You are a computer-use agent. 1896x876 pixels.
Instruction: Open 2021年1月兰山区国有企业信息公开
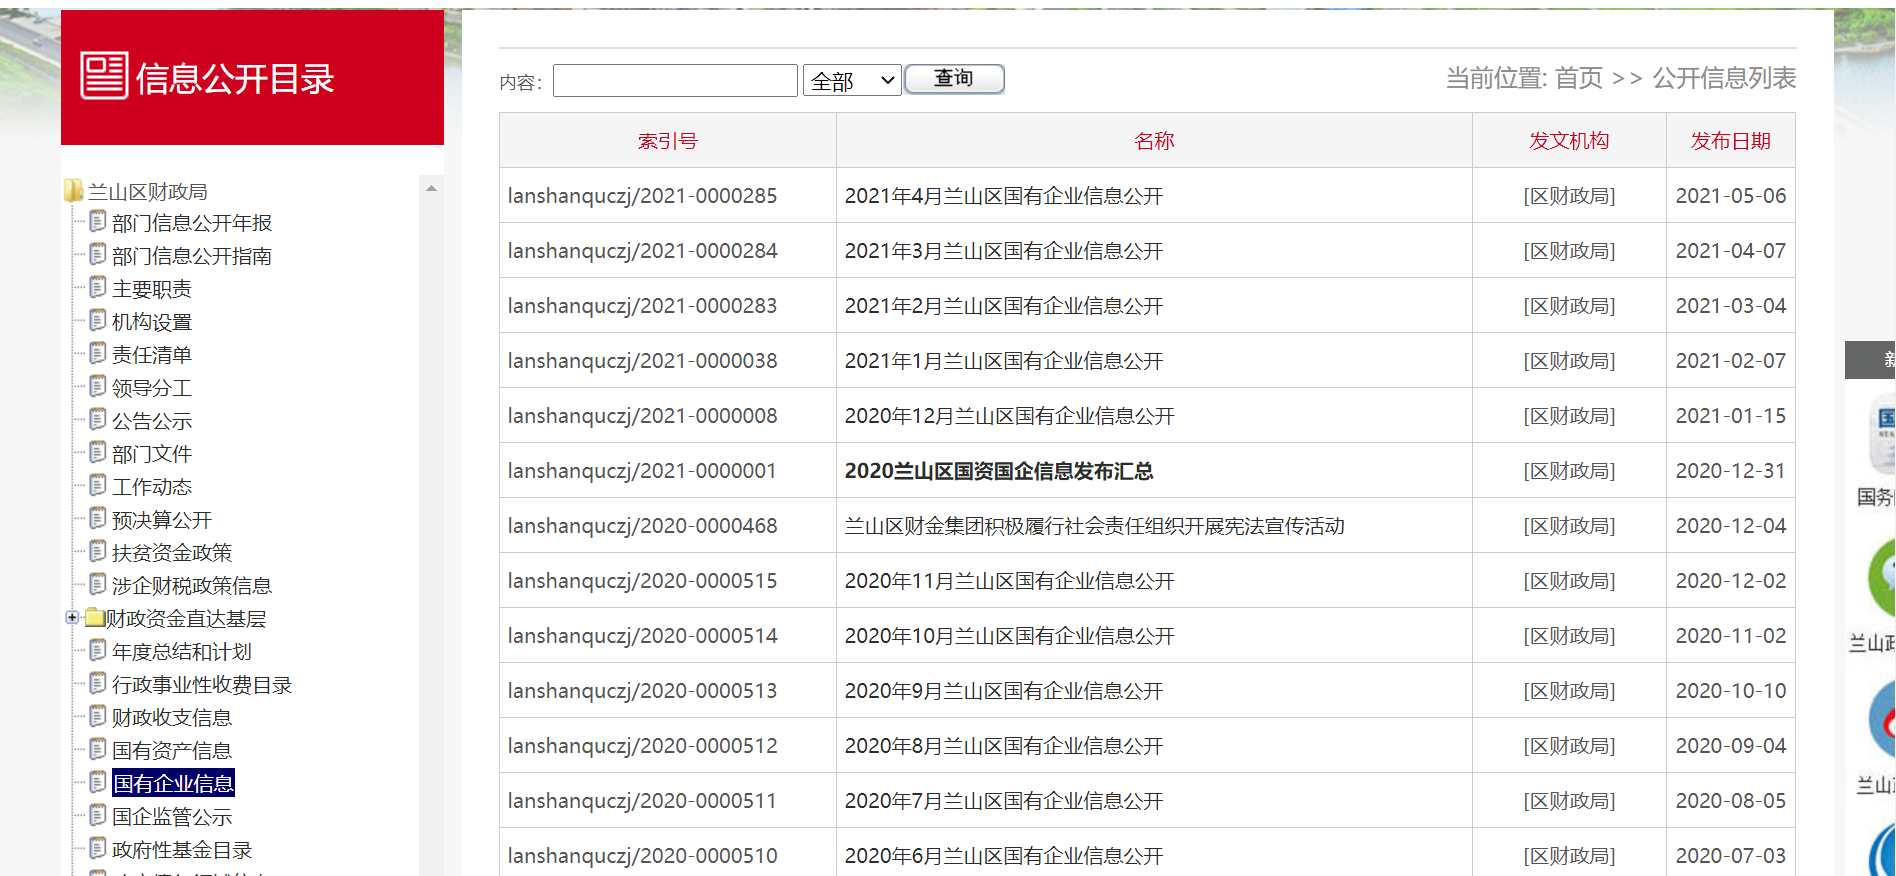tap(1004, 361)
